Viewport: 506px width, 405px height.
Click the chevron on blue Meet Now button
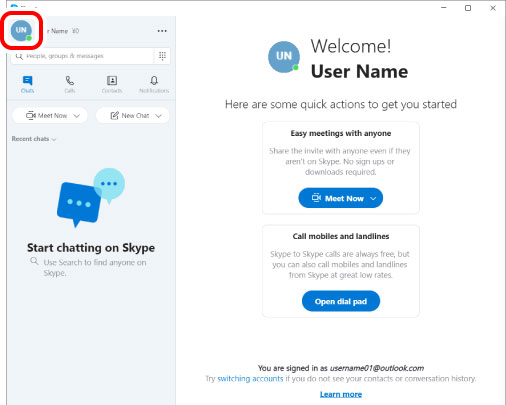(x=373, y=198)
